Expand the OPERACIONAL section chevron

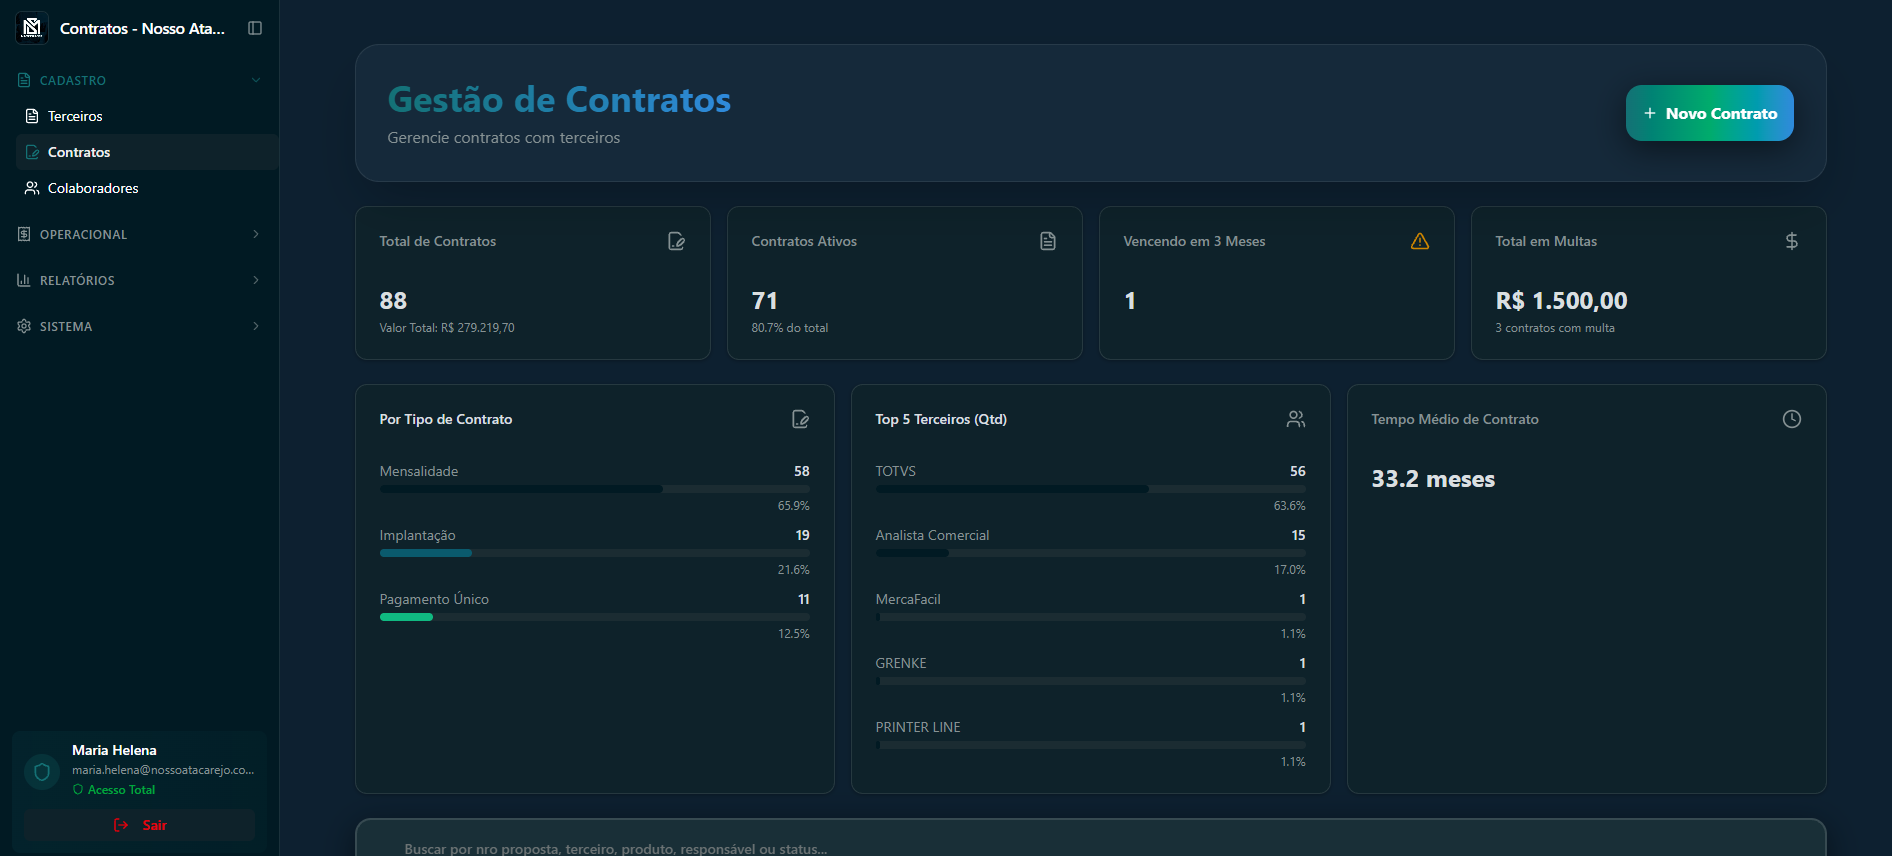point(256,234)
